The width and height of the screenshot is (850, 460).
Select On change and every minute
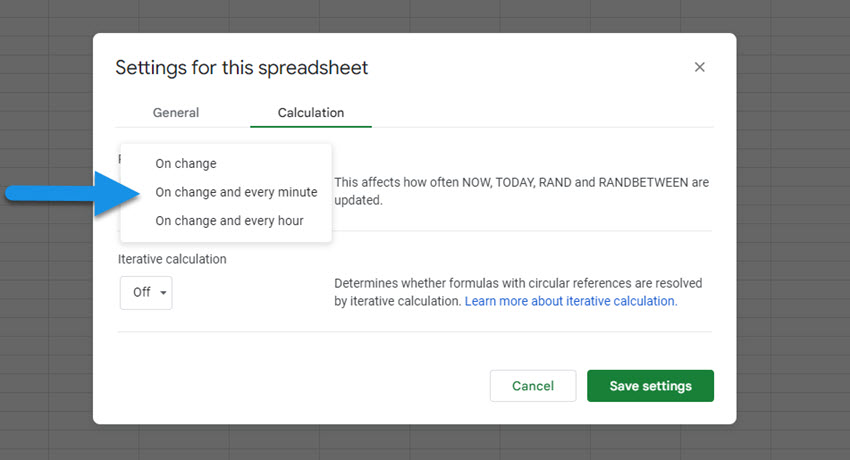click(x=236, y=192)
